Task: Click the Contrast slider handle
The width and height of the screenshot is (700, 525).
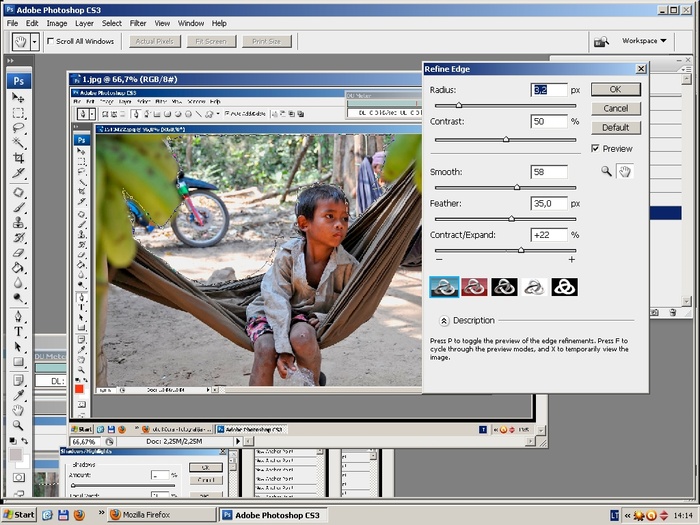Action: 506,139
